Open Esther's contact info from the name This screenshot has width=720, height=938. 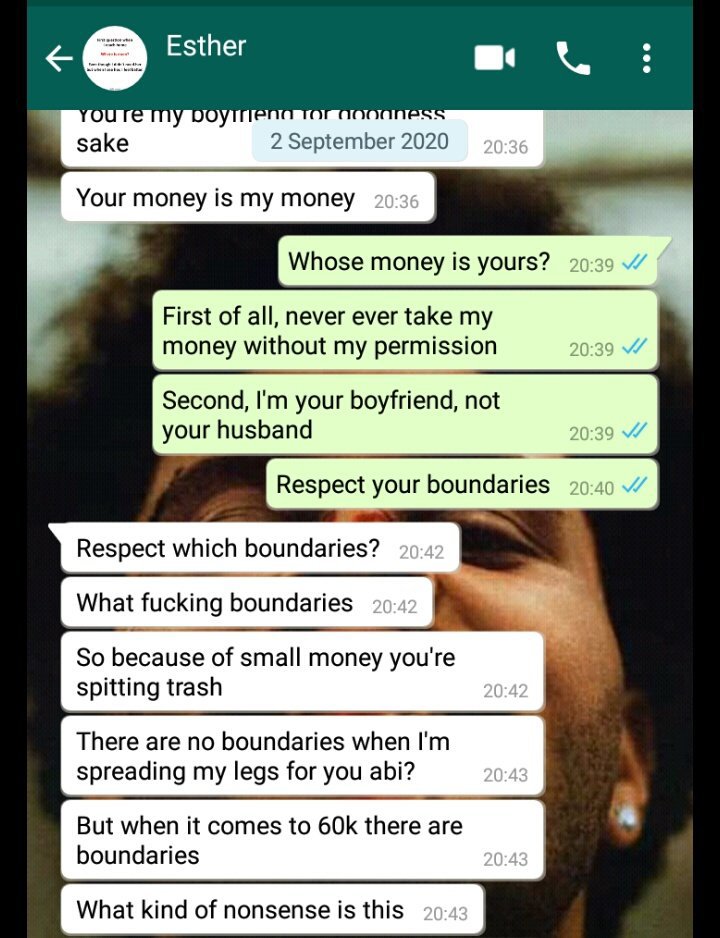point(206,46)
